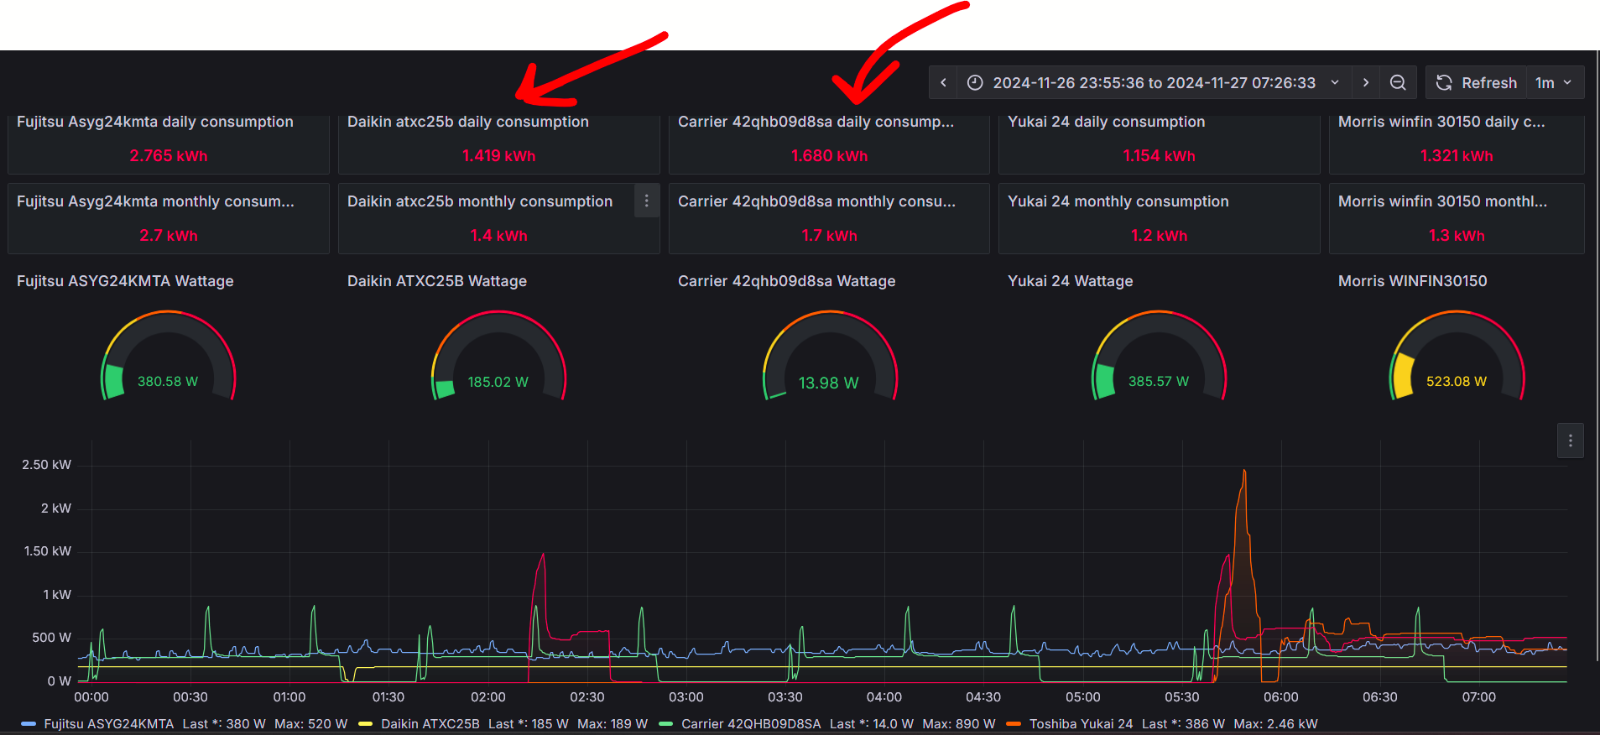Click orange Toshiba Yukai legend color swatch

pos(1014,724)
